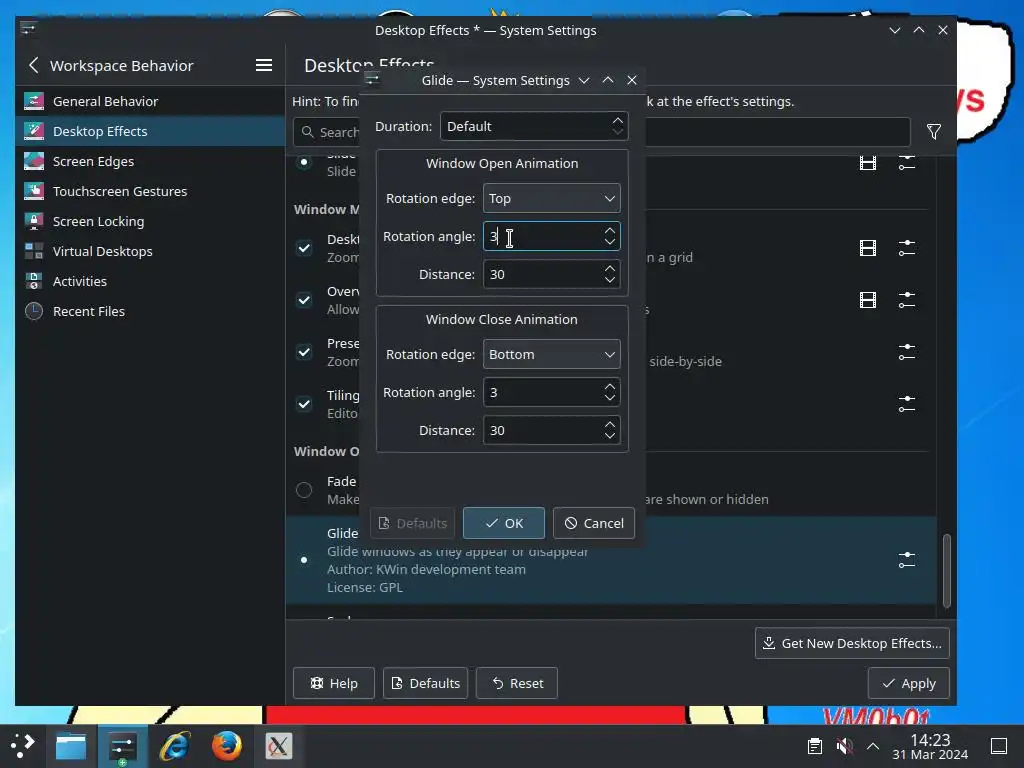
Task: Open the Duration dropdown in Glide dialog
Action: click(x=534, y=126)
